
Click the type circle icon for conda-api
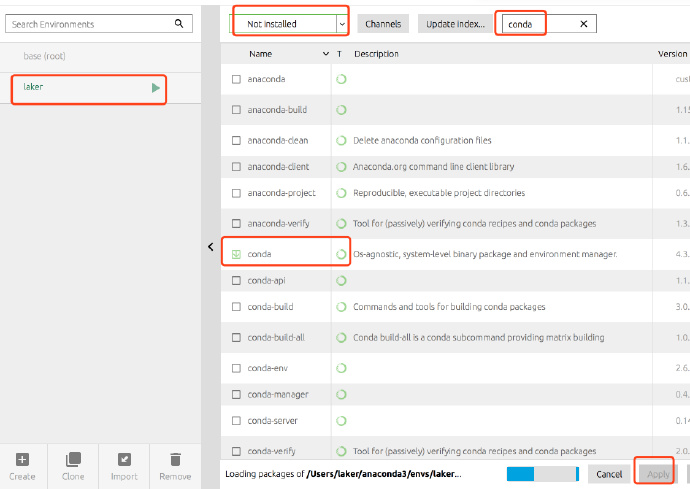coord(341,280)
